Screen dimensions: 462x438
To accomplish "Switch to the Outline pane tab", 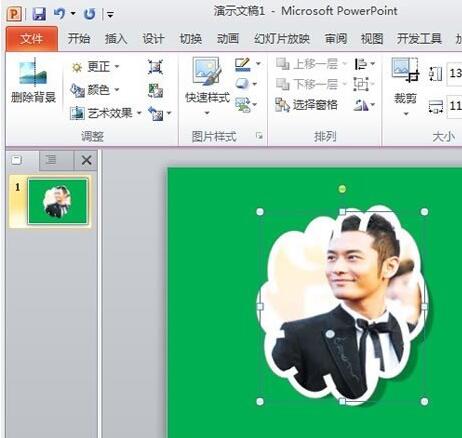I will (x=51, y=160).
